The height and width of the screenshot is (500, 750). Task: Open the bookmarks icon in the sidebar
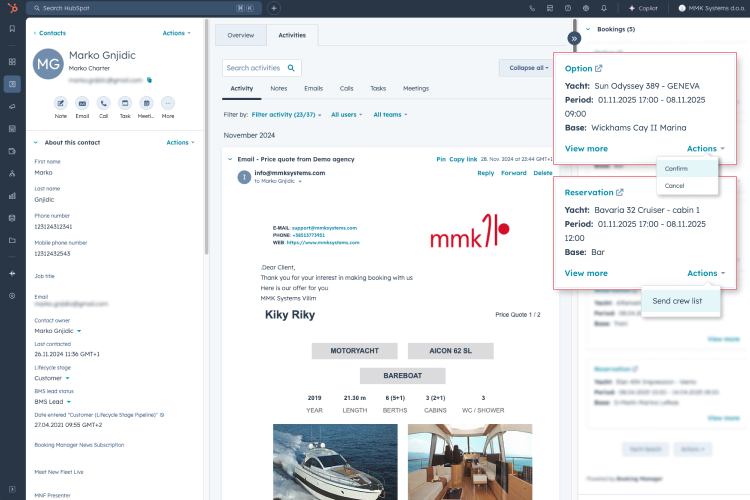(x=12, y=29)
